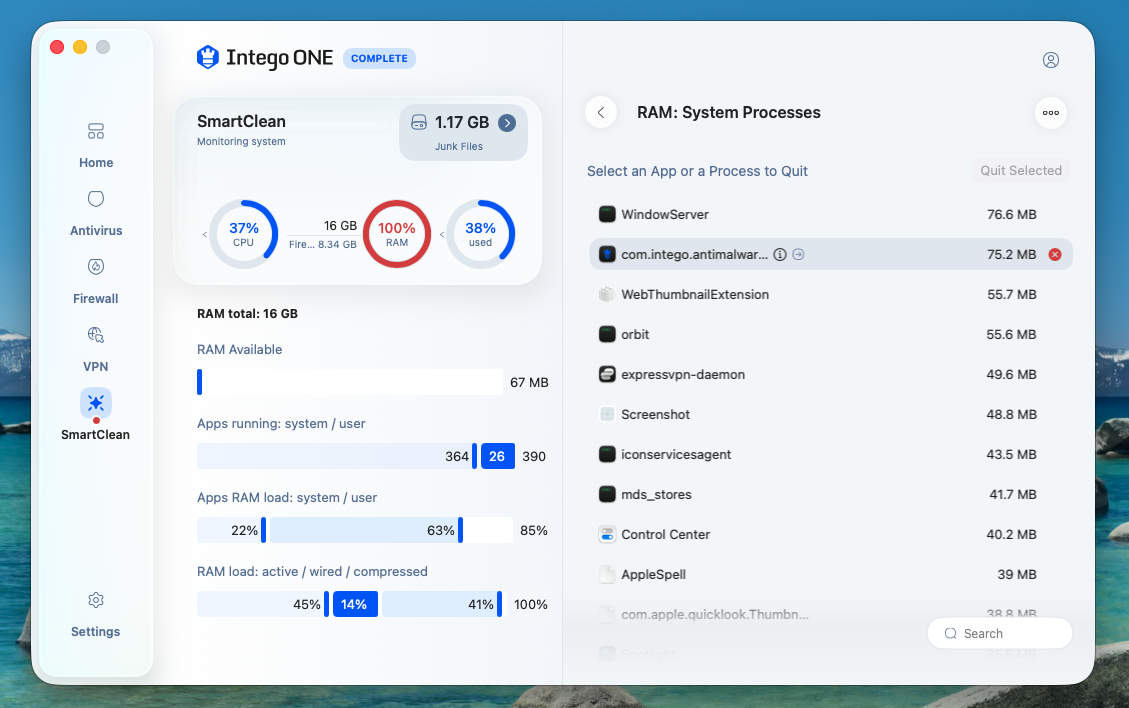The image size is (1129, 708).
Task: Select the 100% RAM gauge
Action: 397,234
